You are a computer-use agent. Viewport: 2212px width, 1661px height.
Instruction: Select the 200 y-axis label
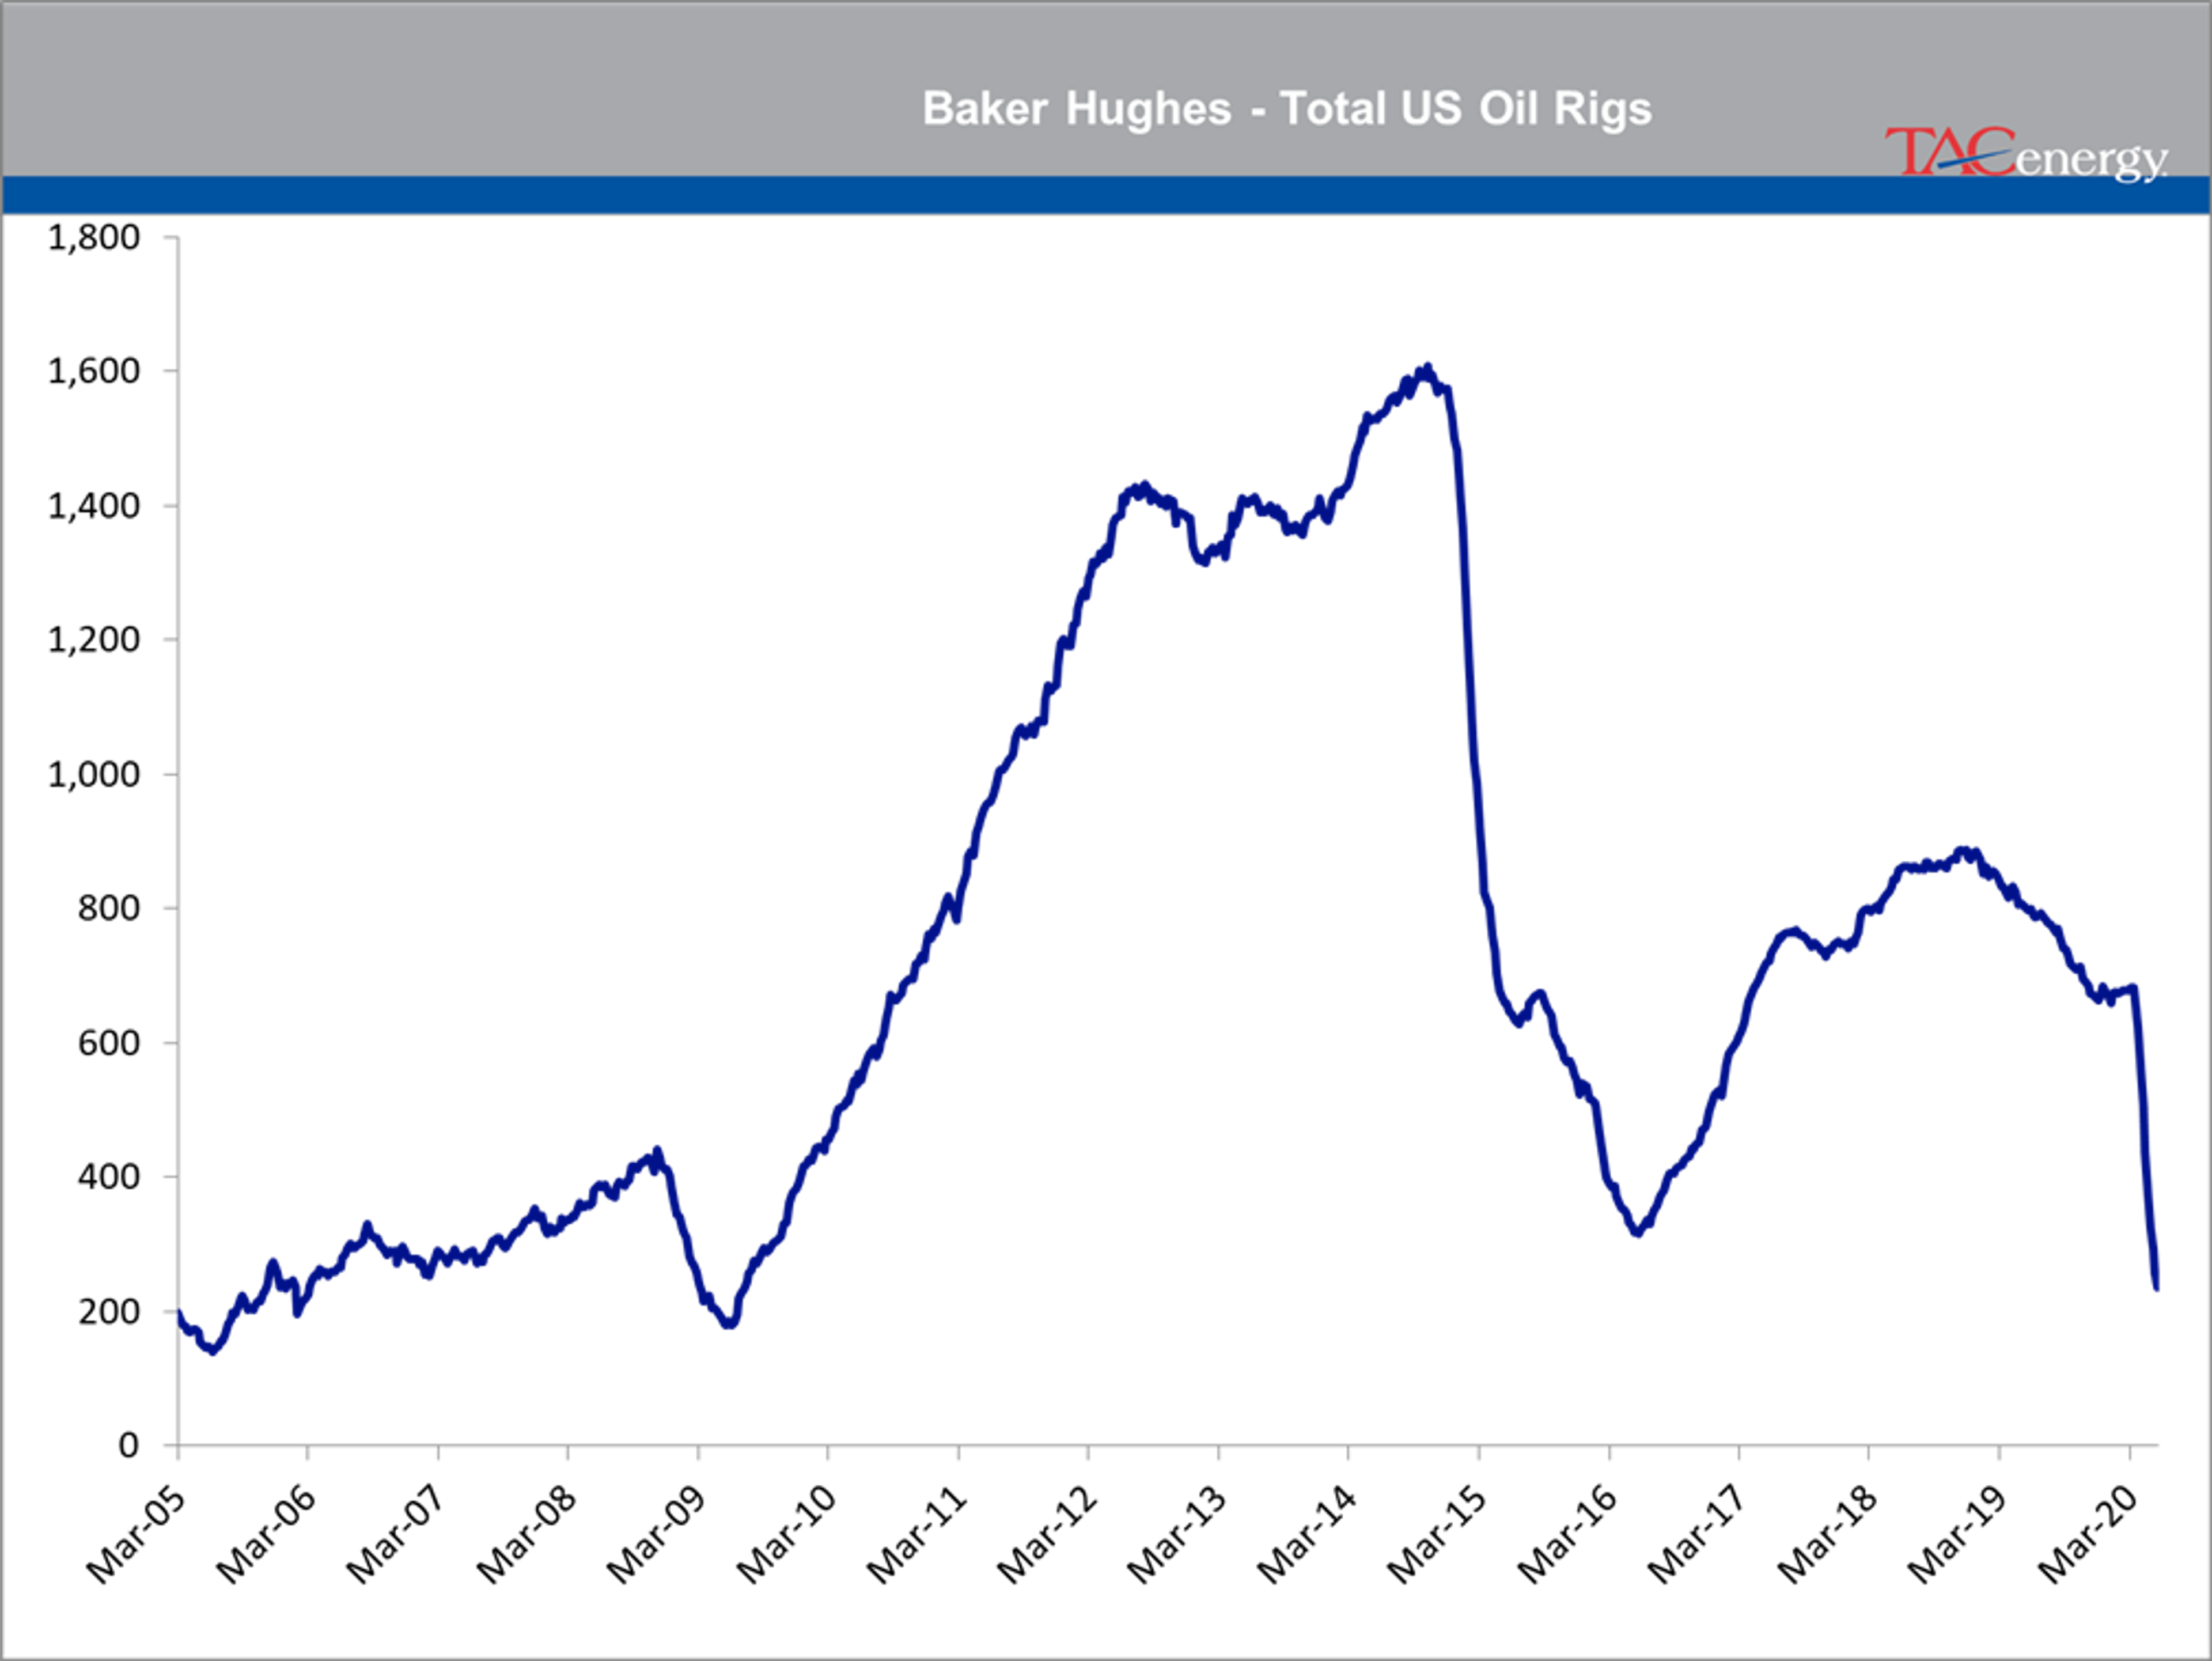click(x=109, y=1311)
